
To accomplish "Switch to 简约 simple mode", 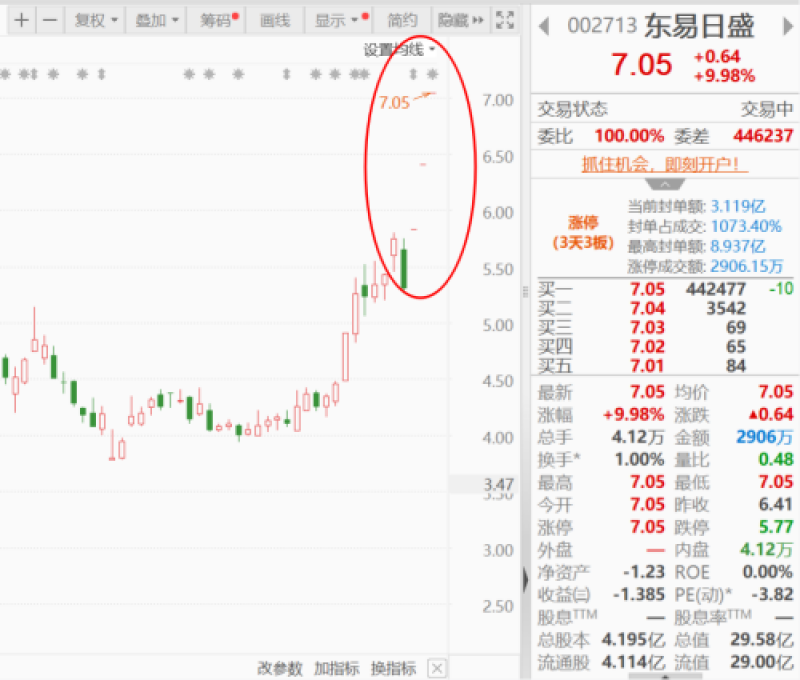I will (402, 20).
